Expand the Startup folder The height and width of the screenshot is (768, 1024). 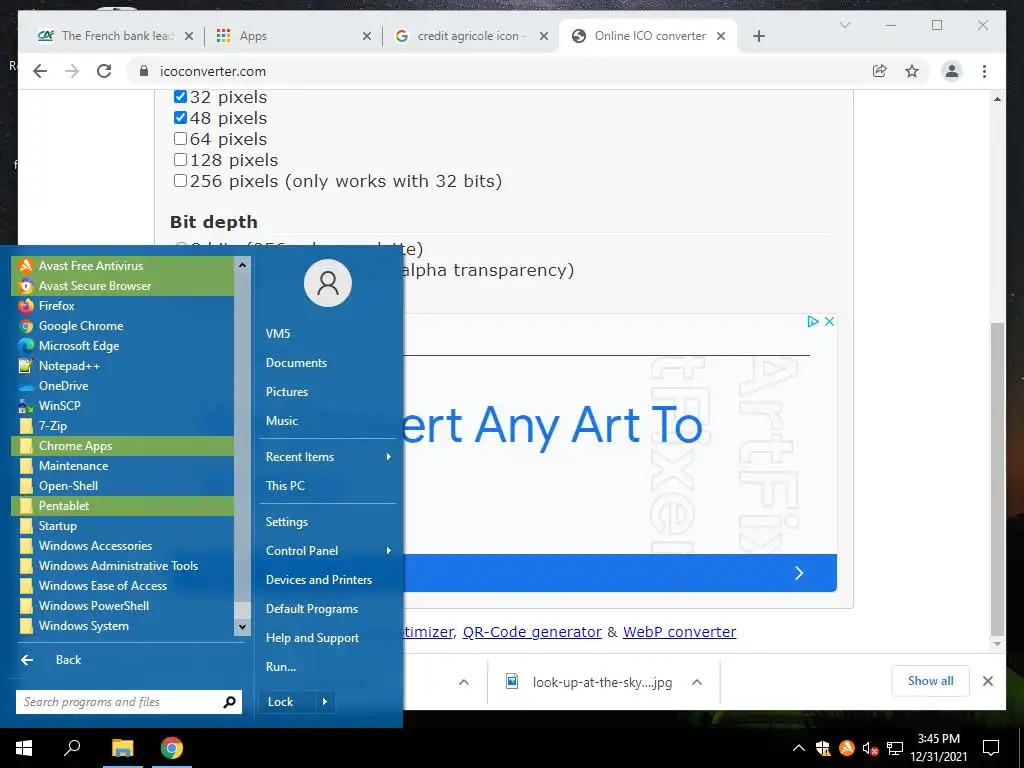122,526
